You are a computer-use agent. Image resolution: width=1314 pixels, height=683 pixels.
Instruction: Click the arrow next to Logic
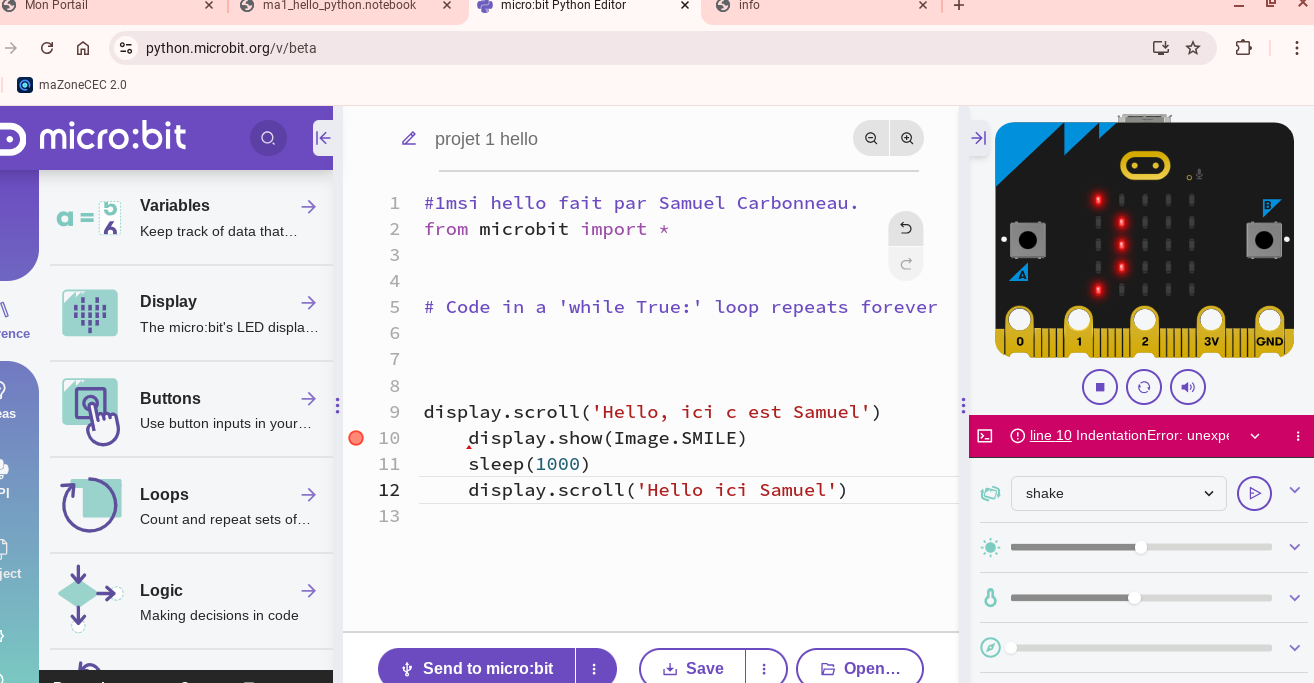point(309,591)
